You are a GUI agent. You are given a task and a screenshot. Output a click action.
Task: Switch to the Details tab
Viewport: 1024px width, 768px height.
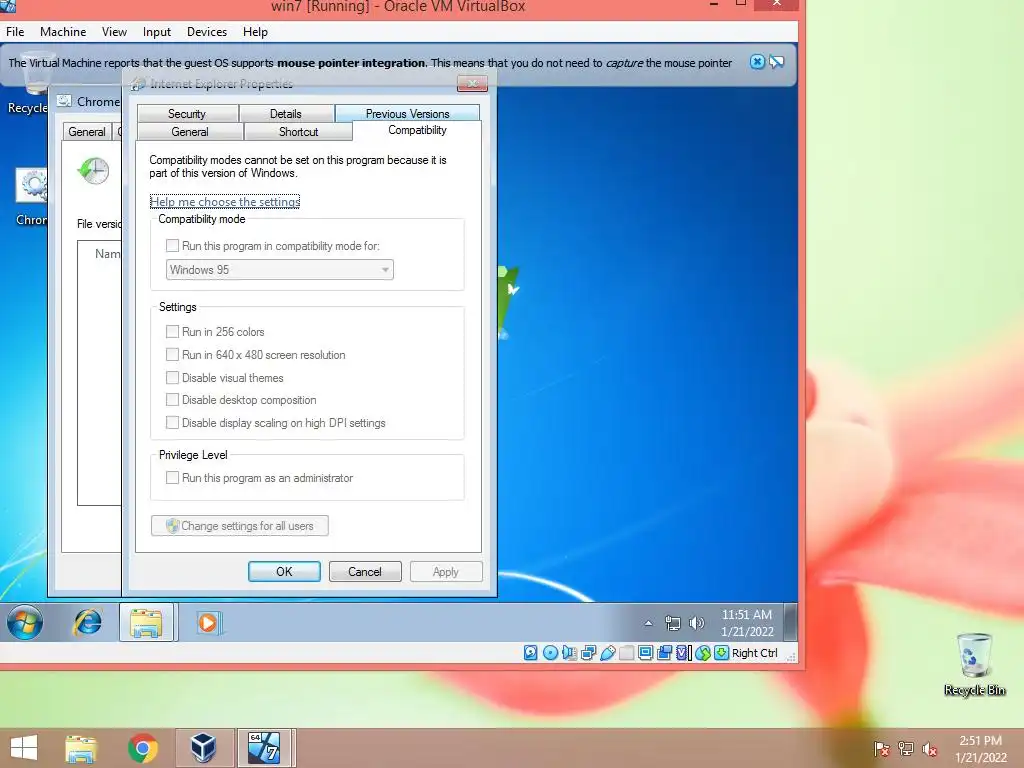tap(286, 114)
